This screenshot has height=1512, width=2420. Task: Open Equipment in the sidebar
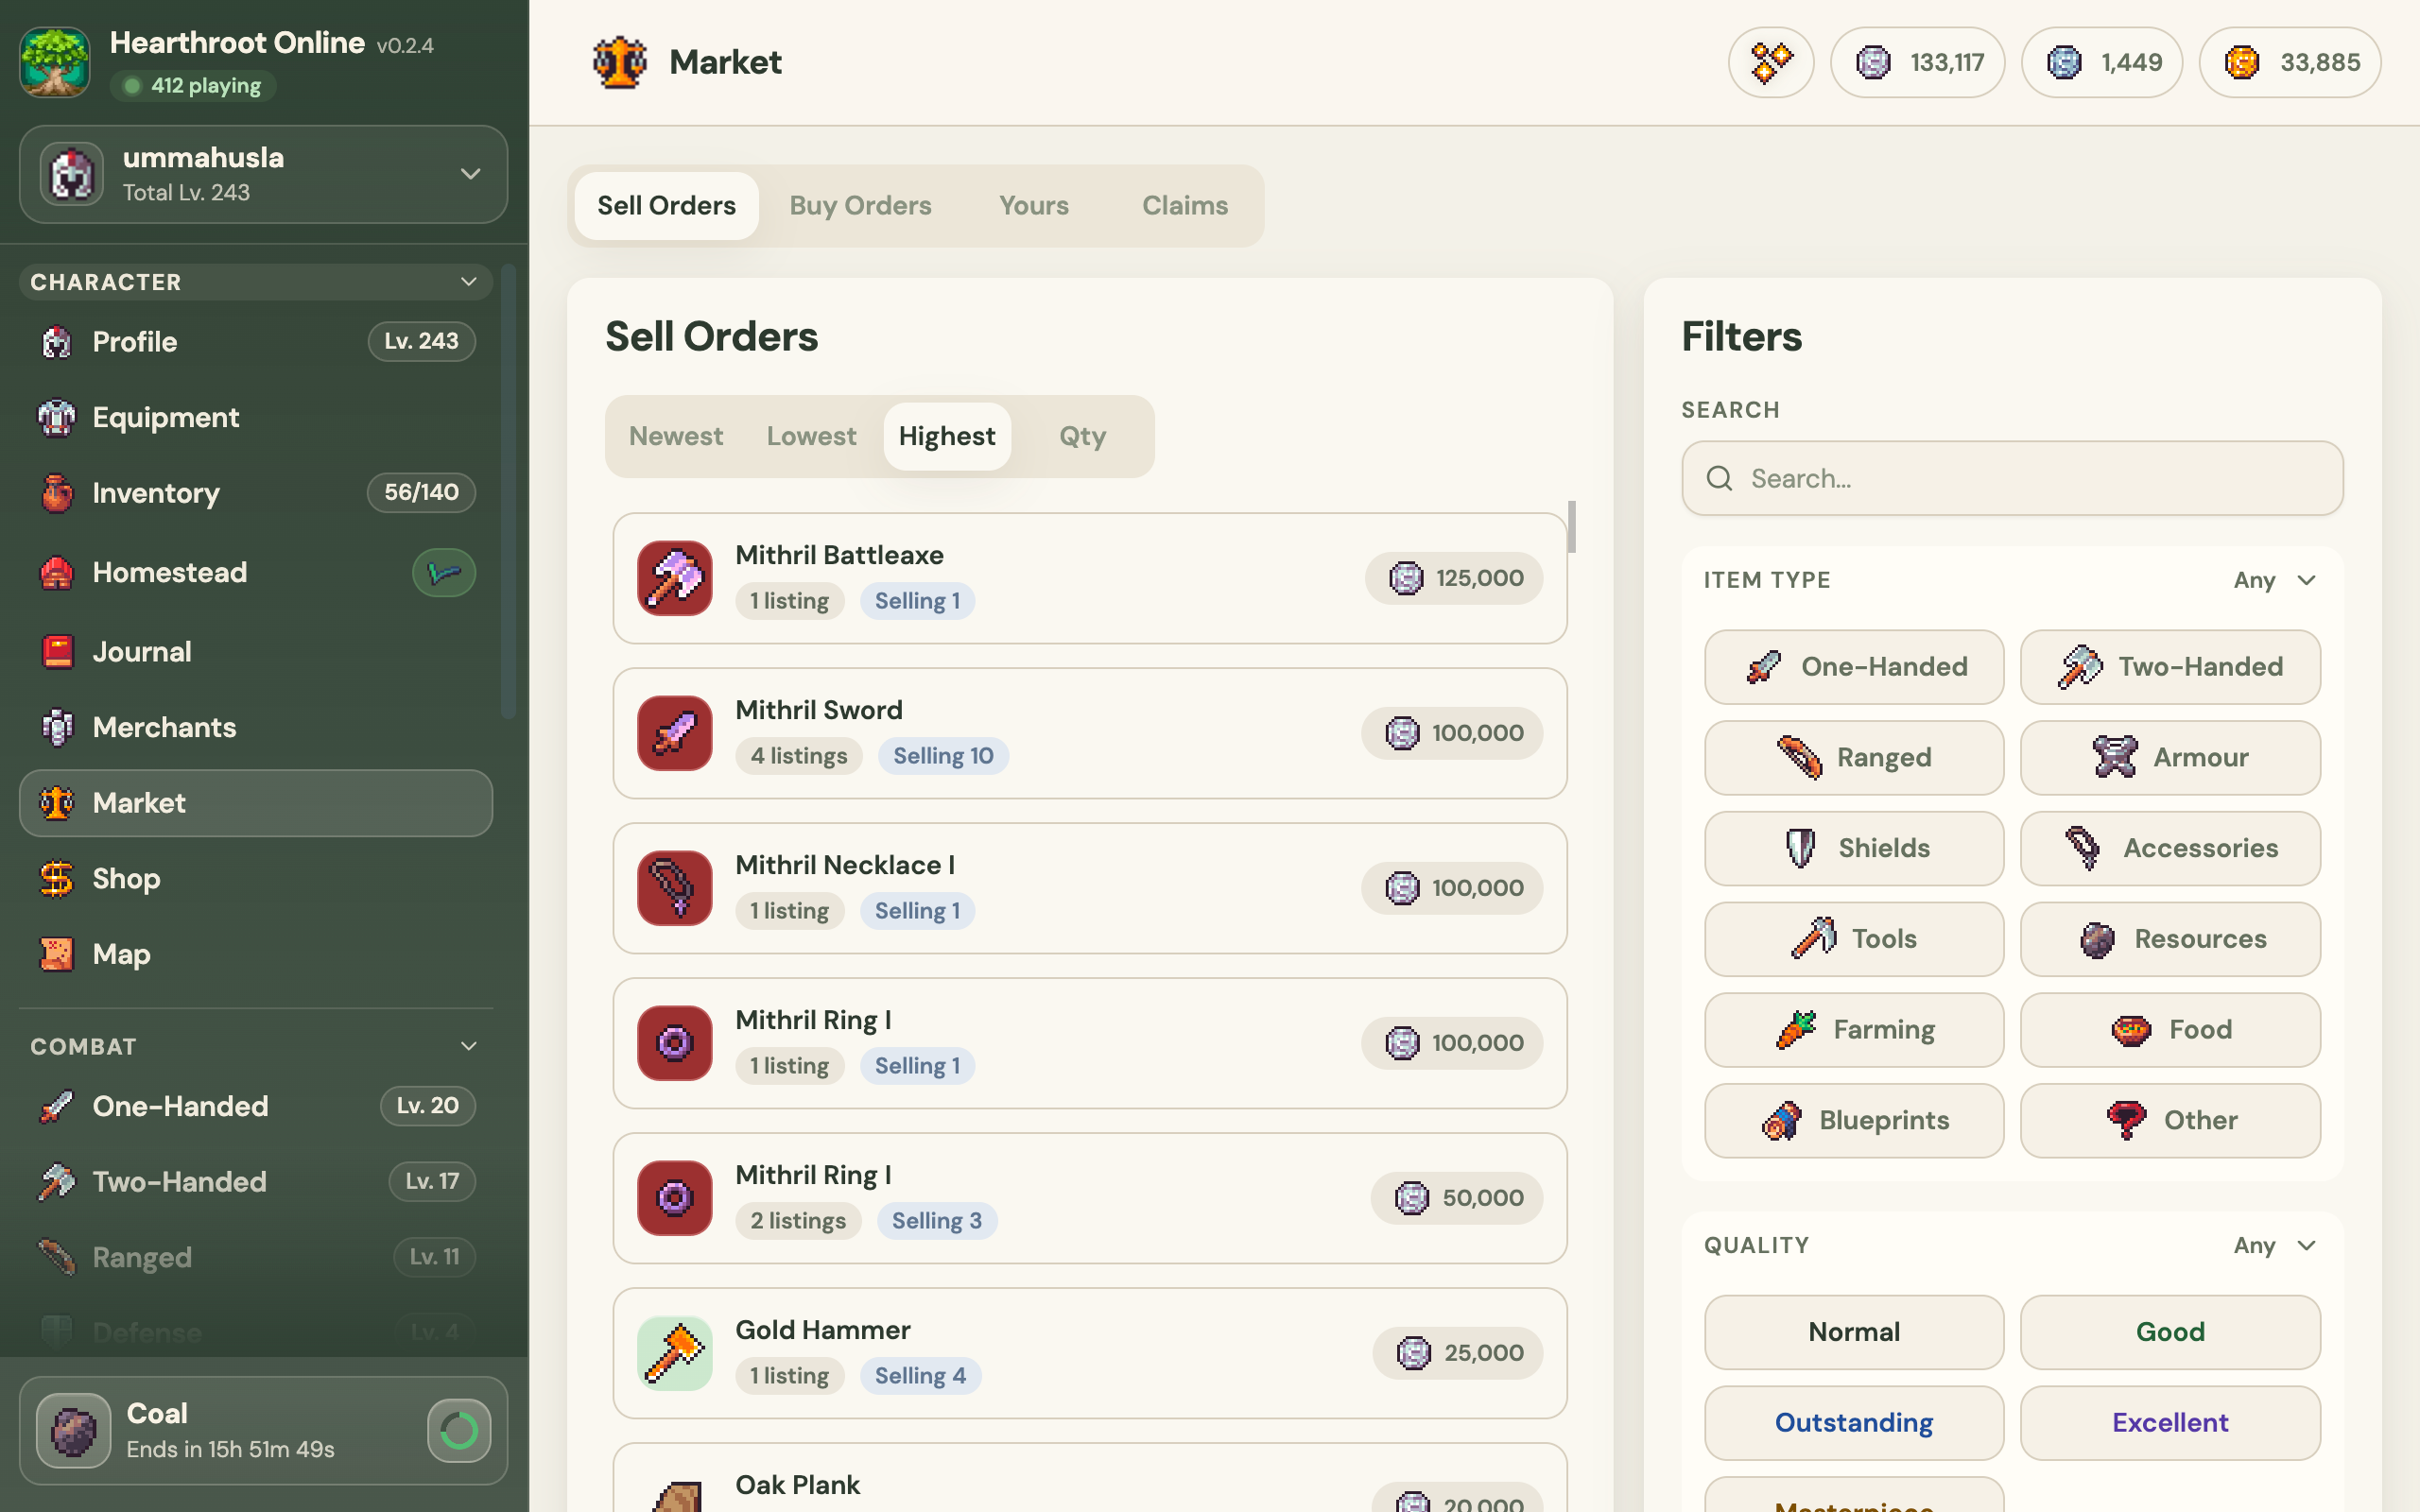[256, 417]
